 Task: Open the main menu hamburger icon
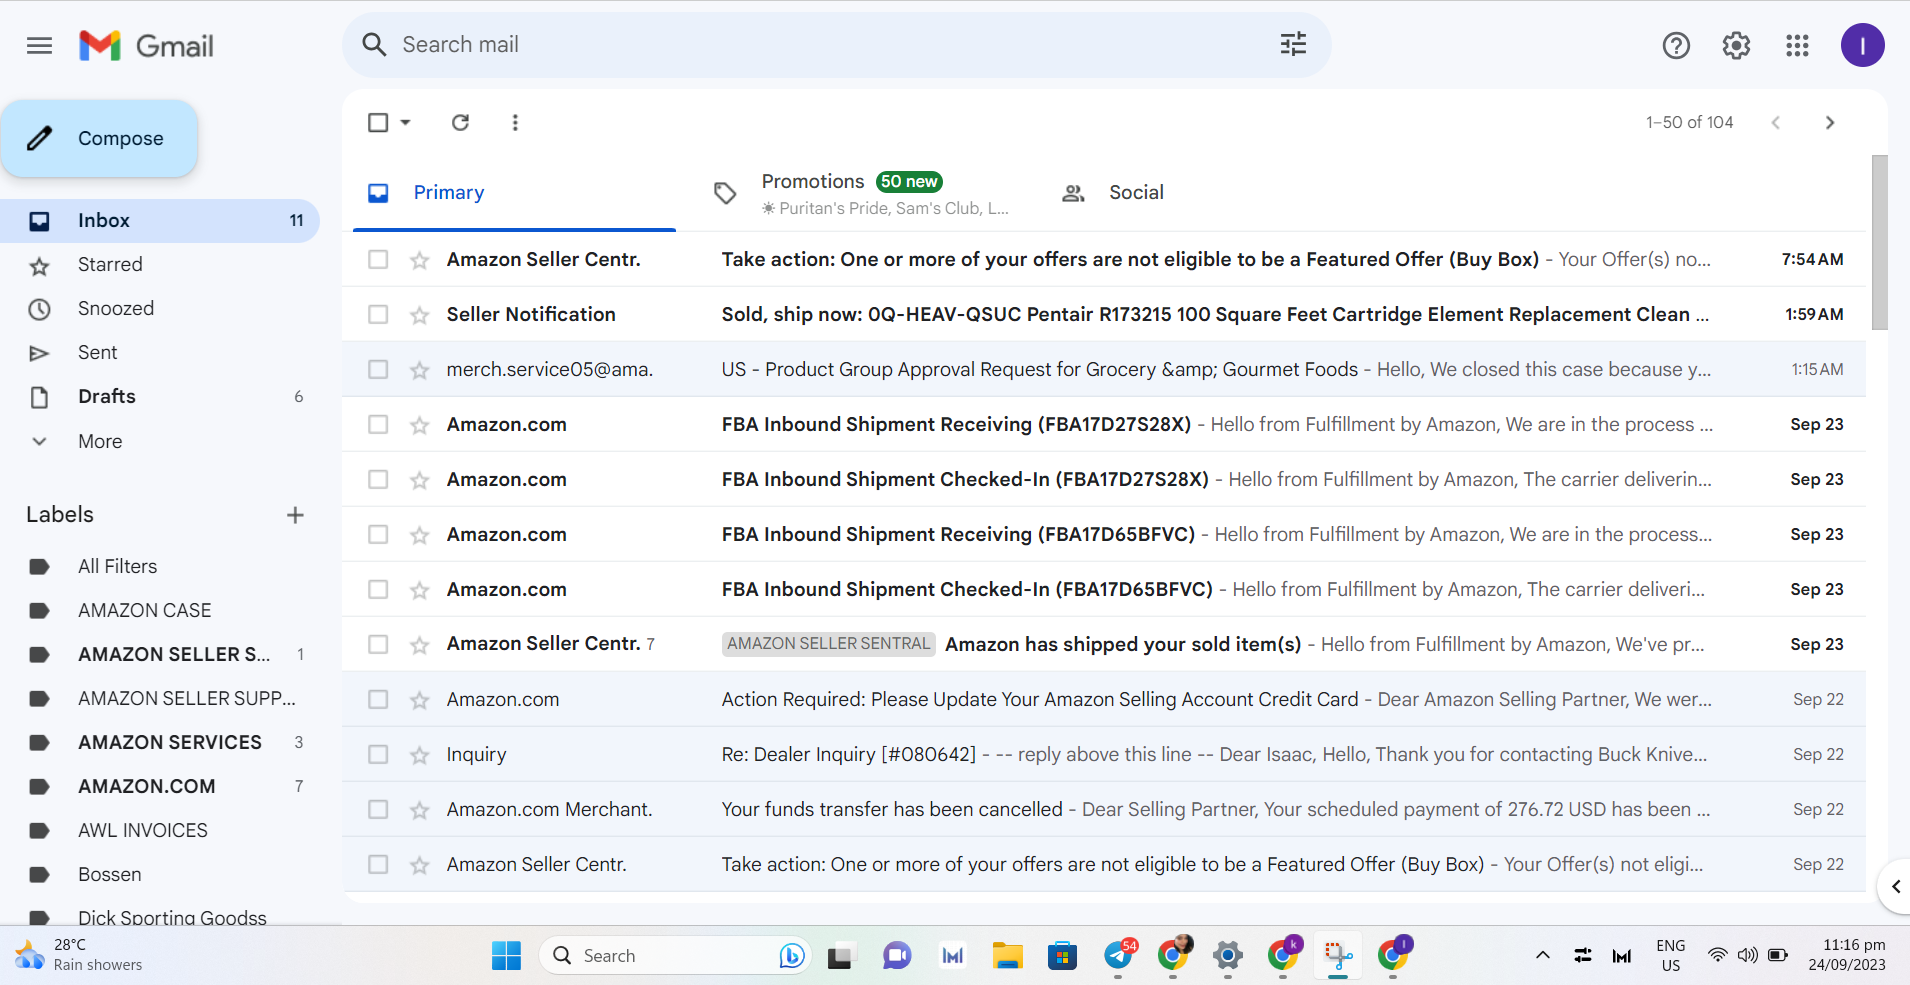coord(40,46)
